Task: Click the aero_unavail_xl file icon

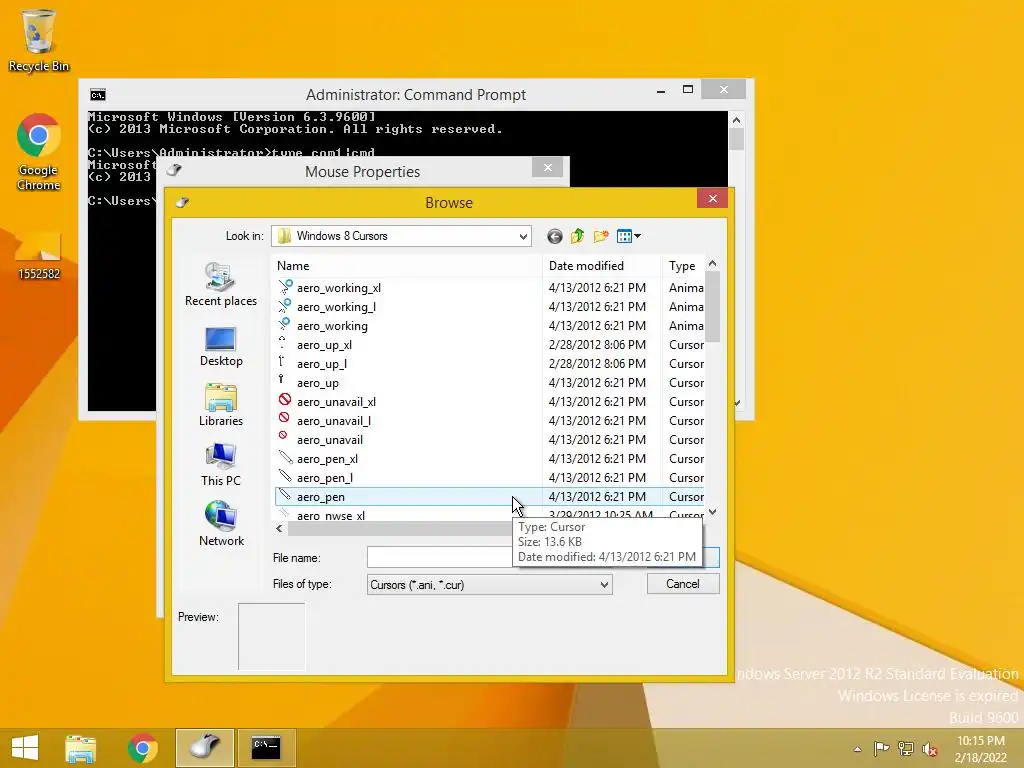Action: [285, 400]
